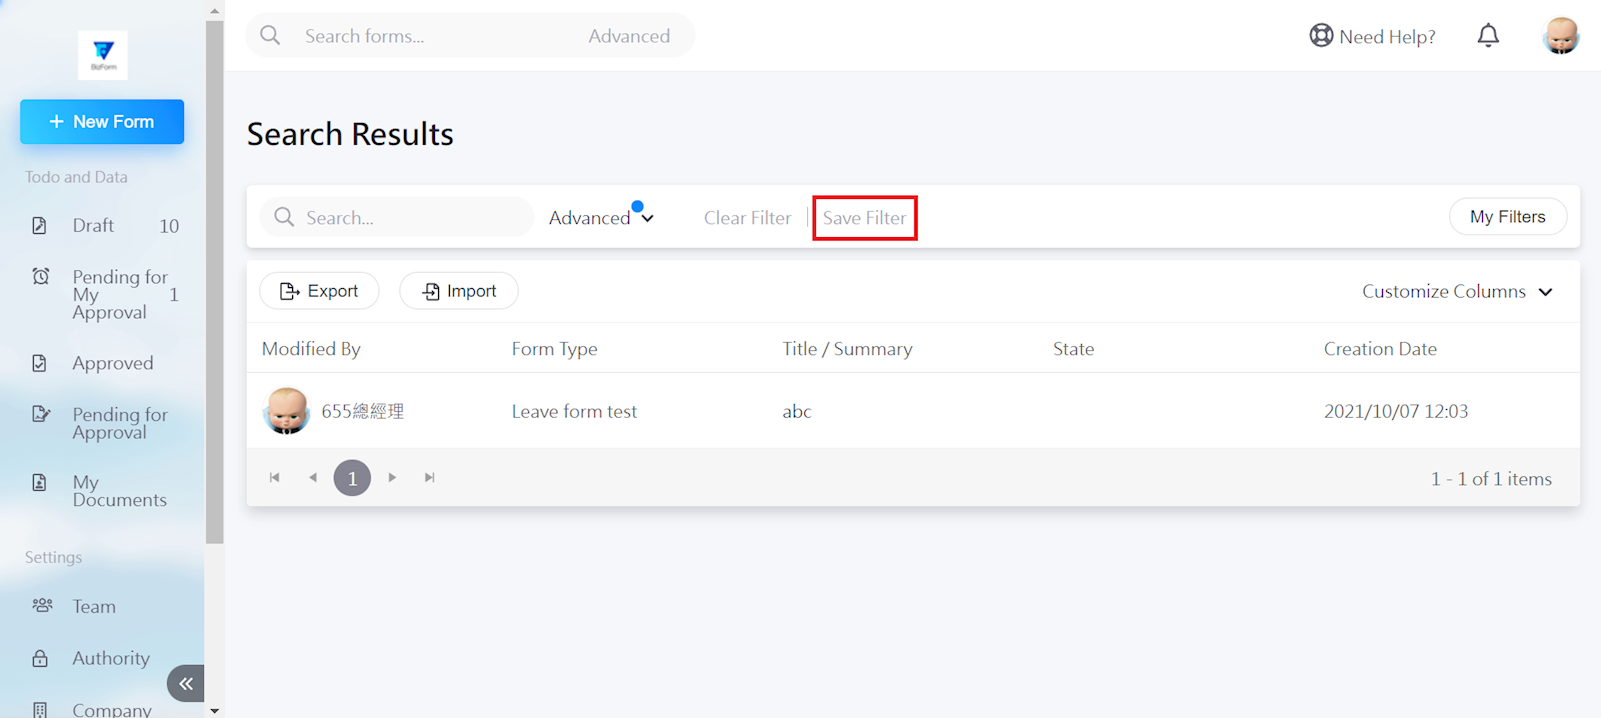Click the BizForm logo
Image resolution: width=1601 pixels, height=718 pixels.
[x=103, y=54]
